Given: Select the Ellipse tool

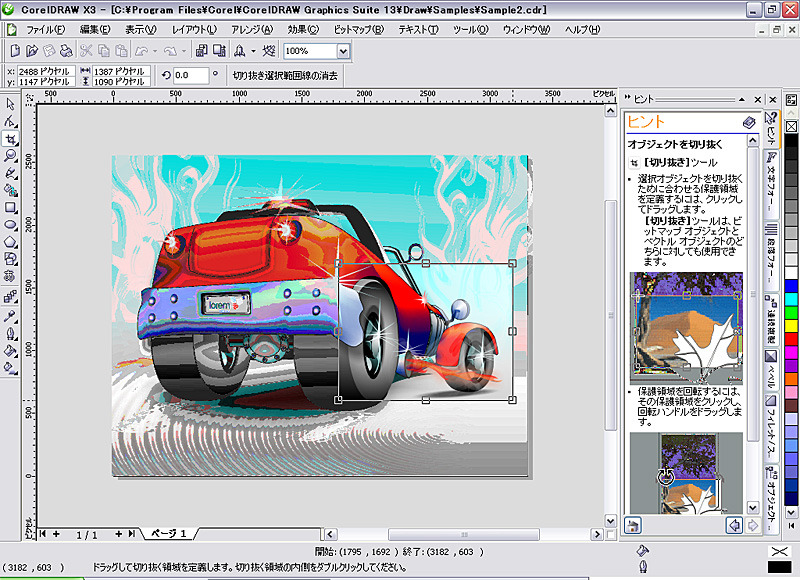Looking at the screenshot, I should [10, 225].
